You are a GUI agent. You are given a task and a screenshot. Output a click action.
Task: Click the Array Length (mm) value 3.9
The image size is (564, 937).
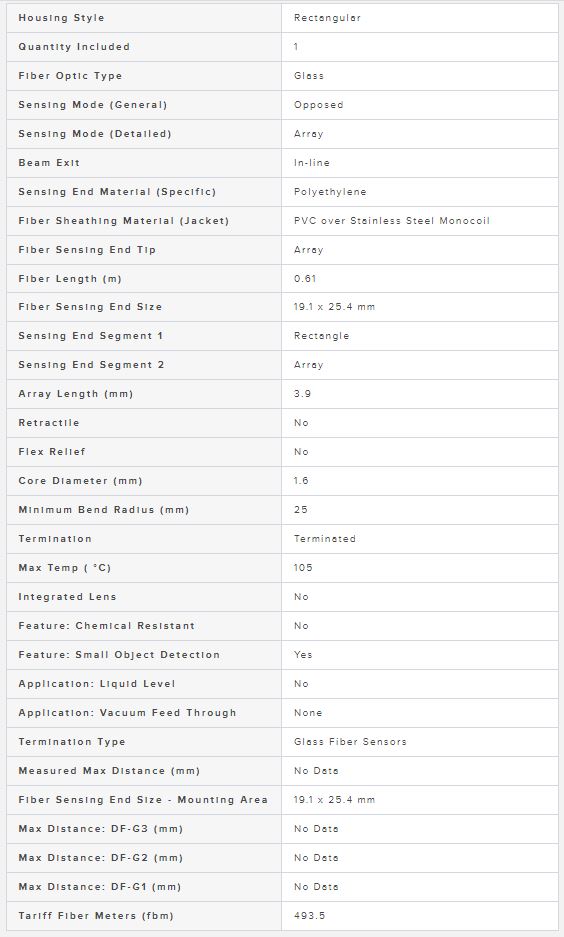[x=302, y=394]
